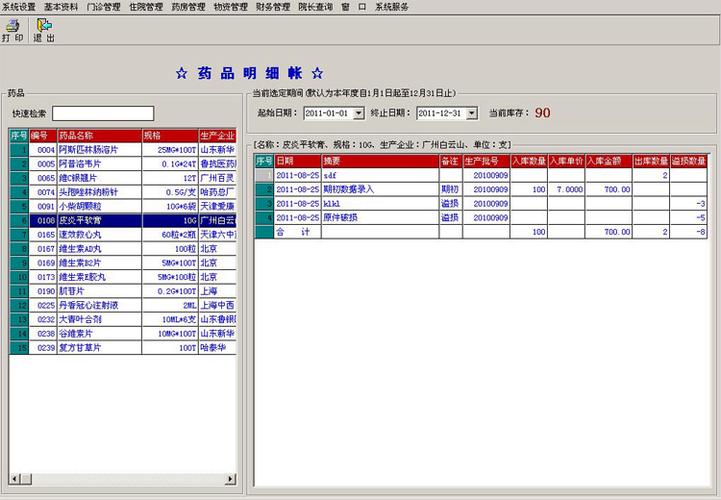Click the current stock value 90

pos(543,113)
